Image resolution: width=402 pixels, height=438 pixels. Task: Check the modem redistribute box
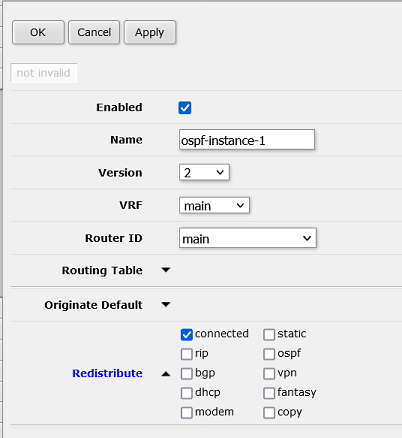(x=187, y=413)
